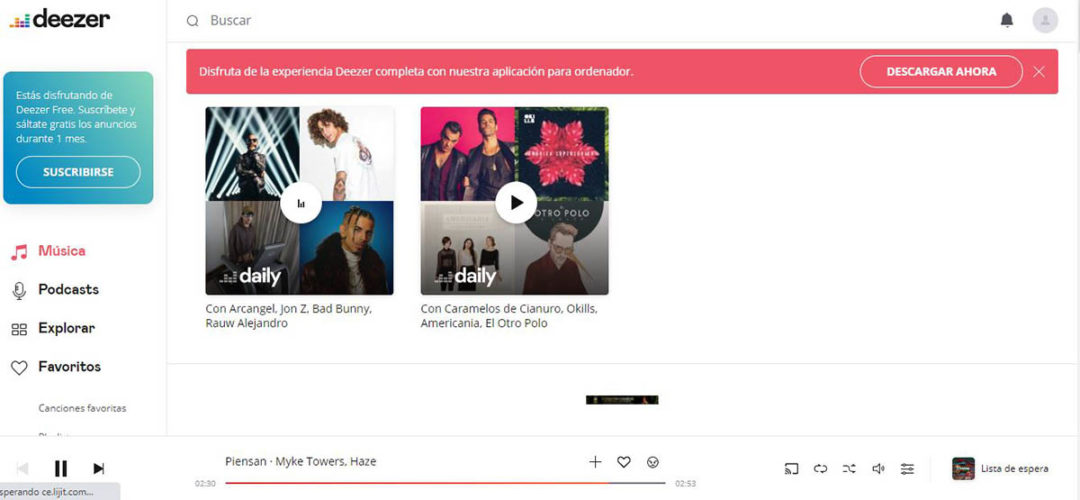1080x500 pixels.
Task: Go to the Música section
Action: [x=62, y=251]
